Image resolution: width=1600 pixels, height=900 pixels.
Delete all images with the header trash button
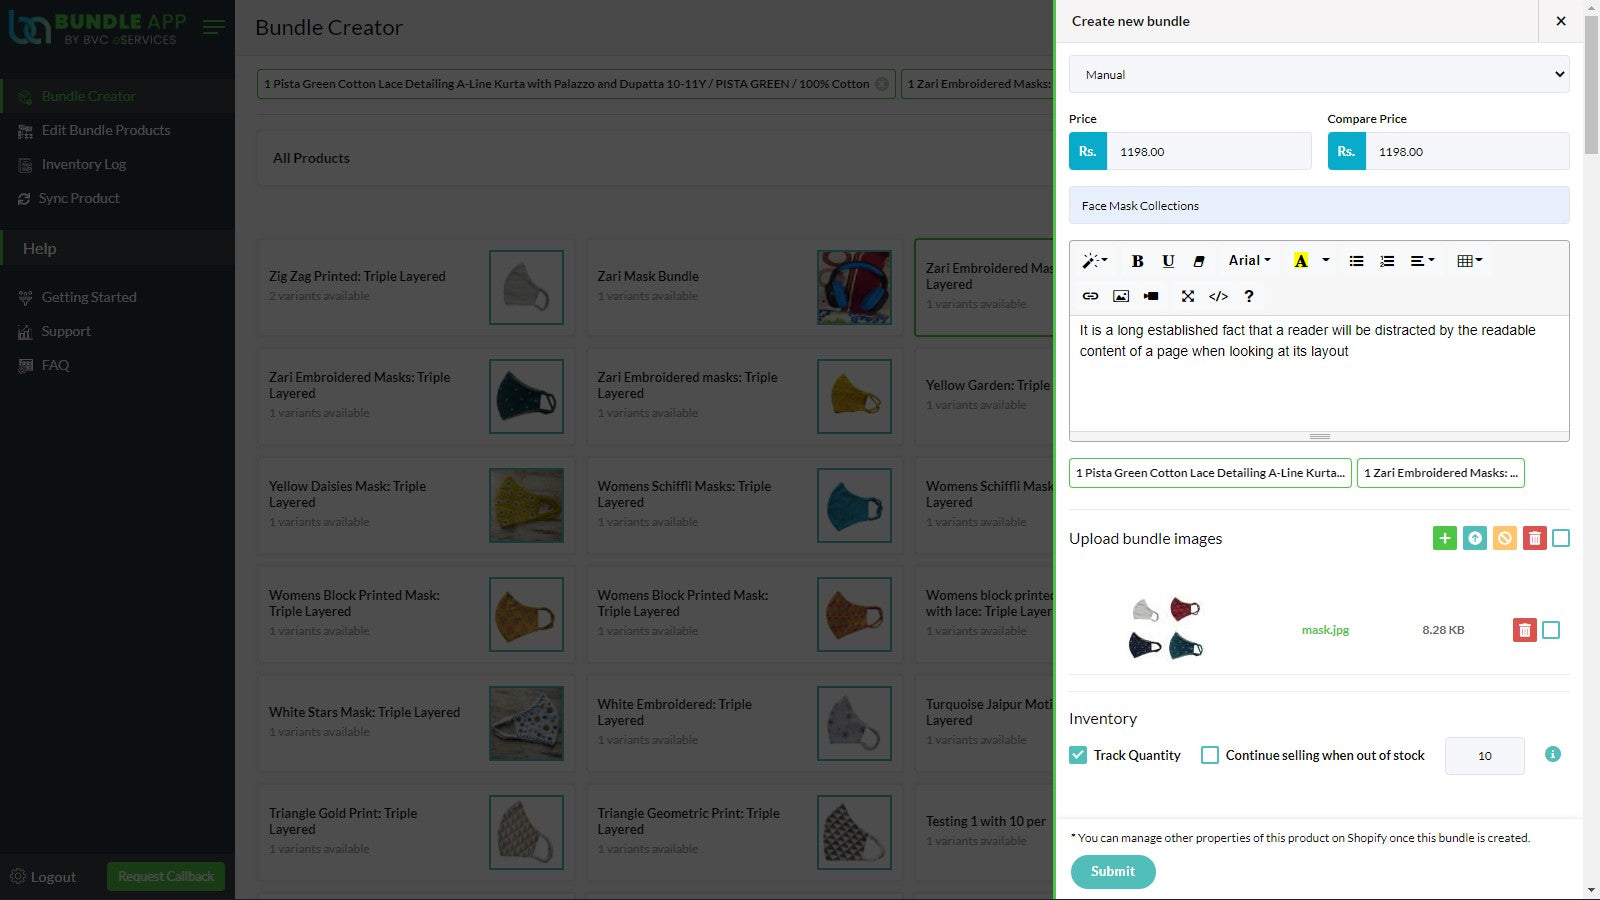tap(1535, 539)
